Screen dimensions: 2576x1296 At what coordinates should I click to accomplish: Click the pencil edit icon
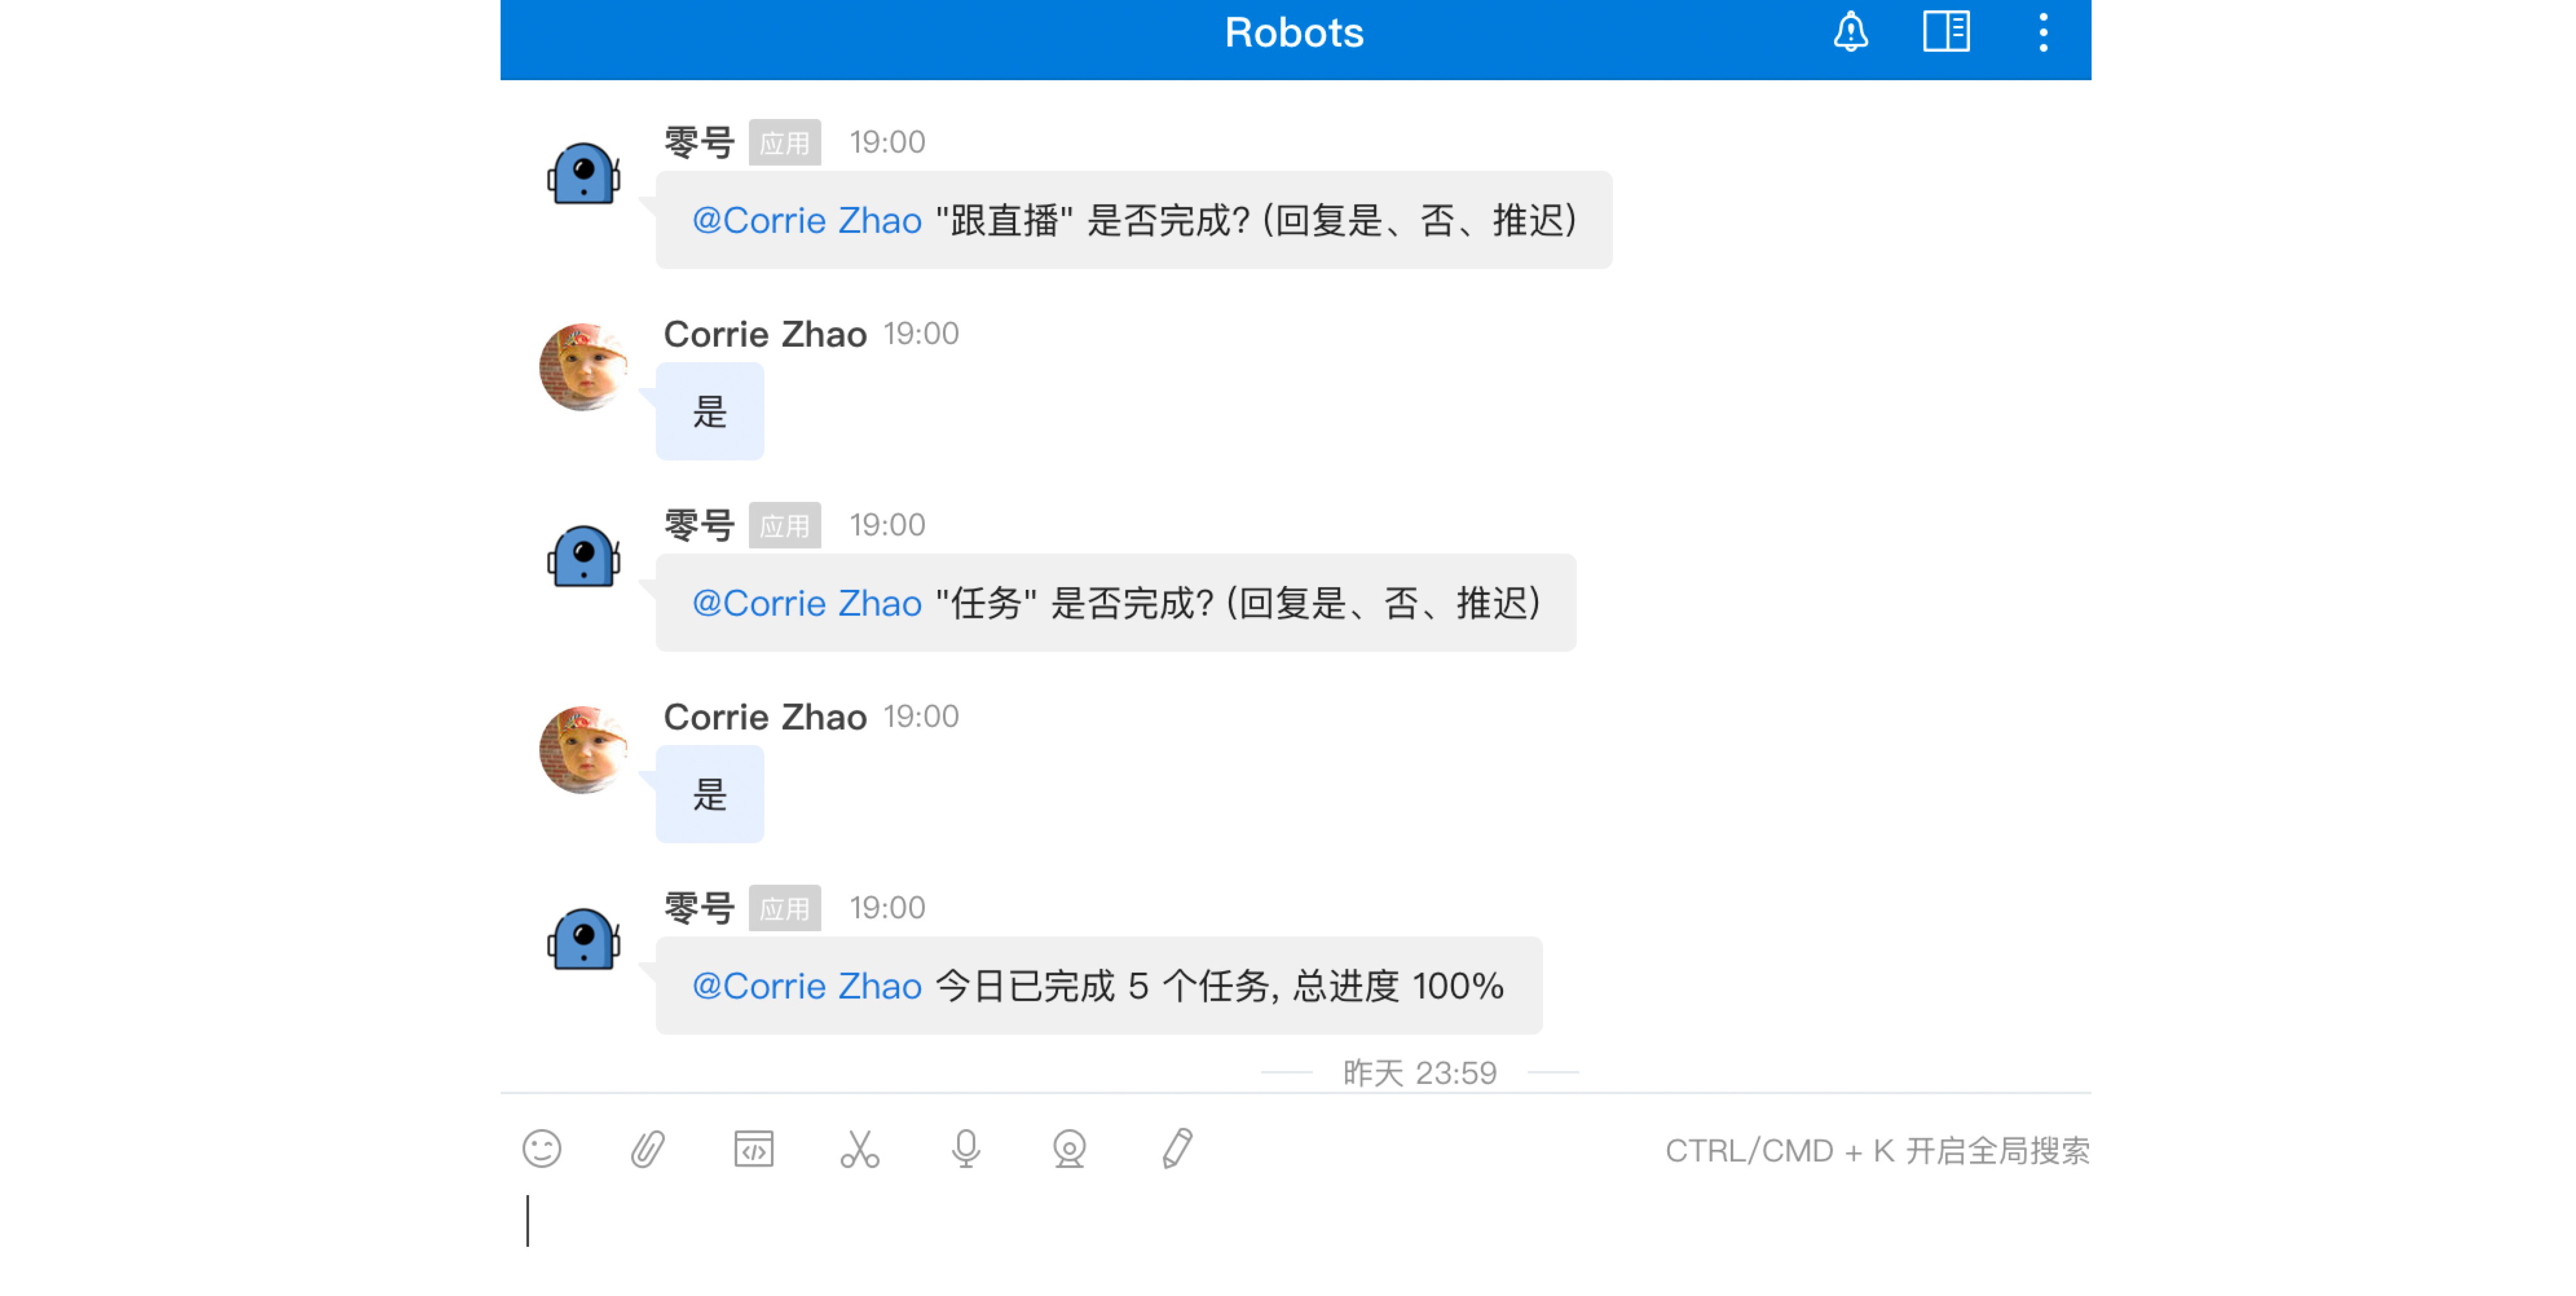point(1177,1149)
